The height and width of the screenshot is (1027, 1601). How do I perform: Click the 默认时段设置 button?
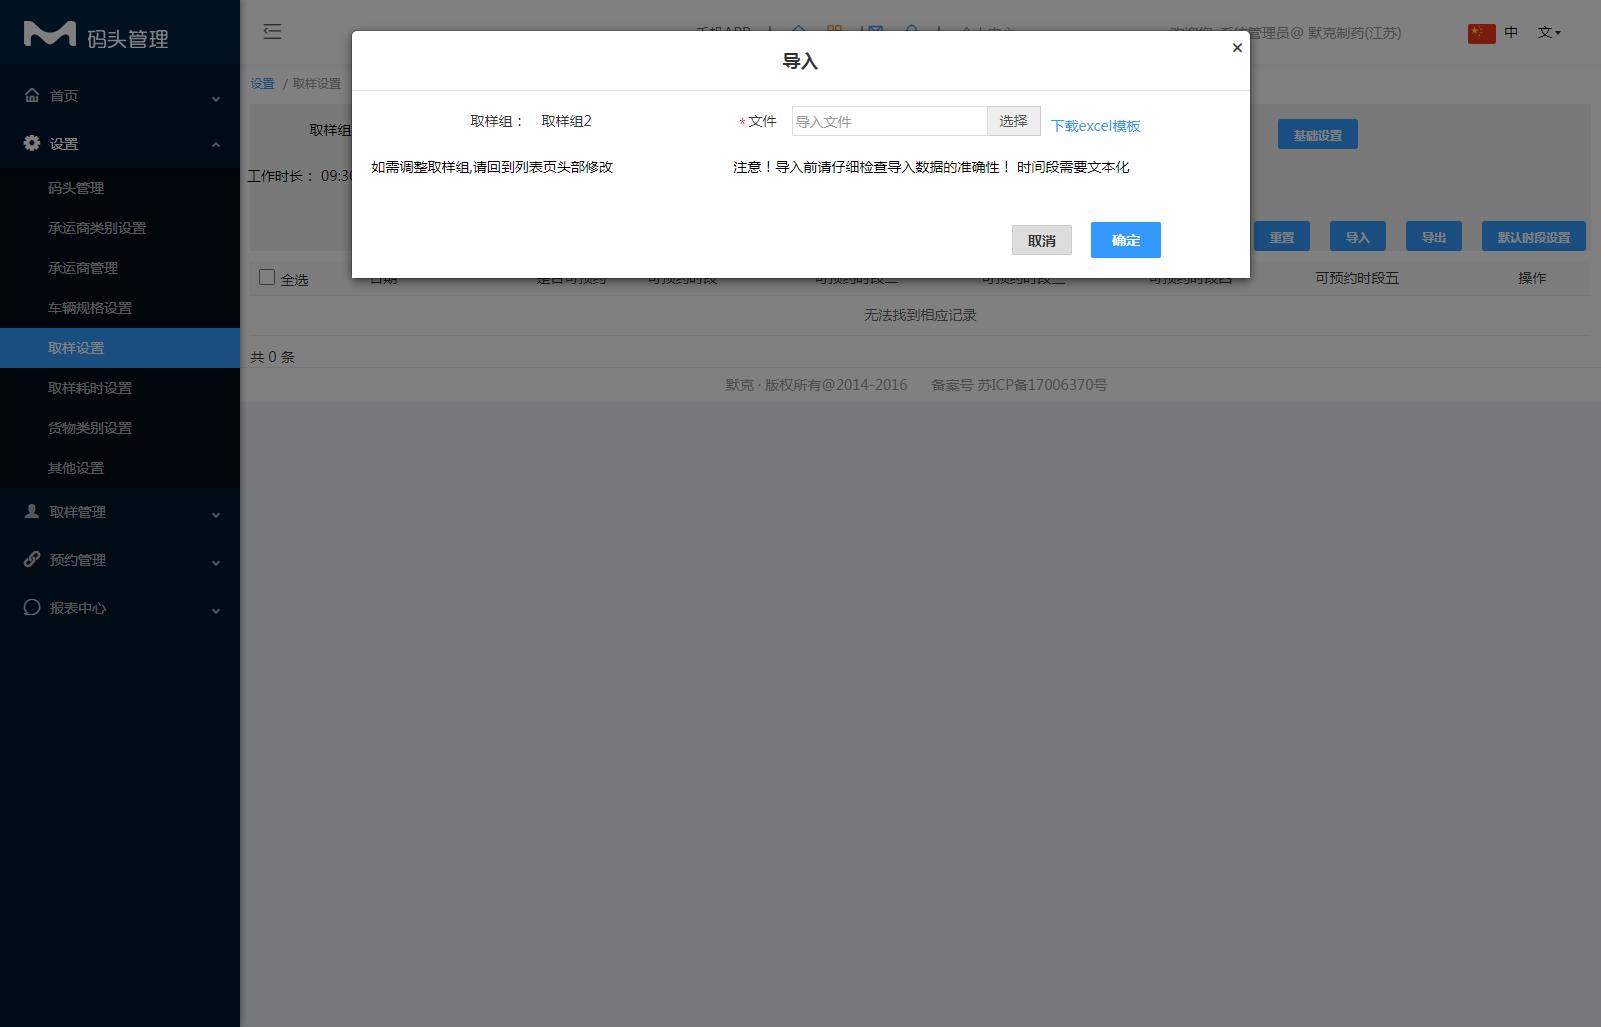[1533, 237]
